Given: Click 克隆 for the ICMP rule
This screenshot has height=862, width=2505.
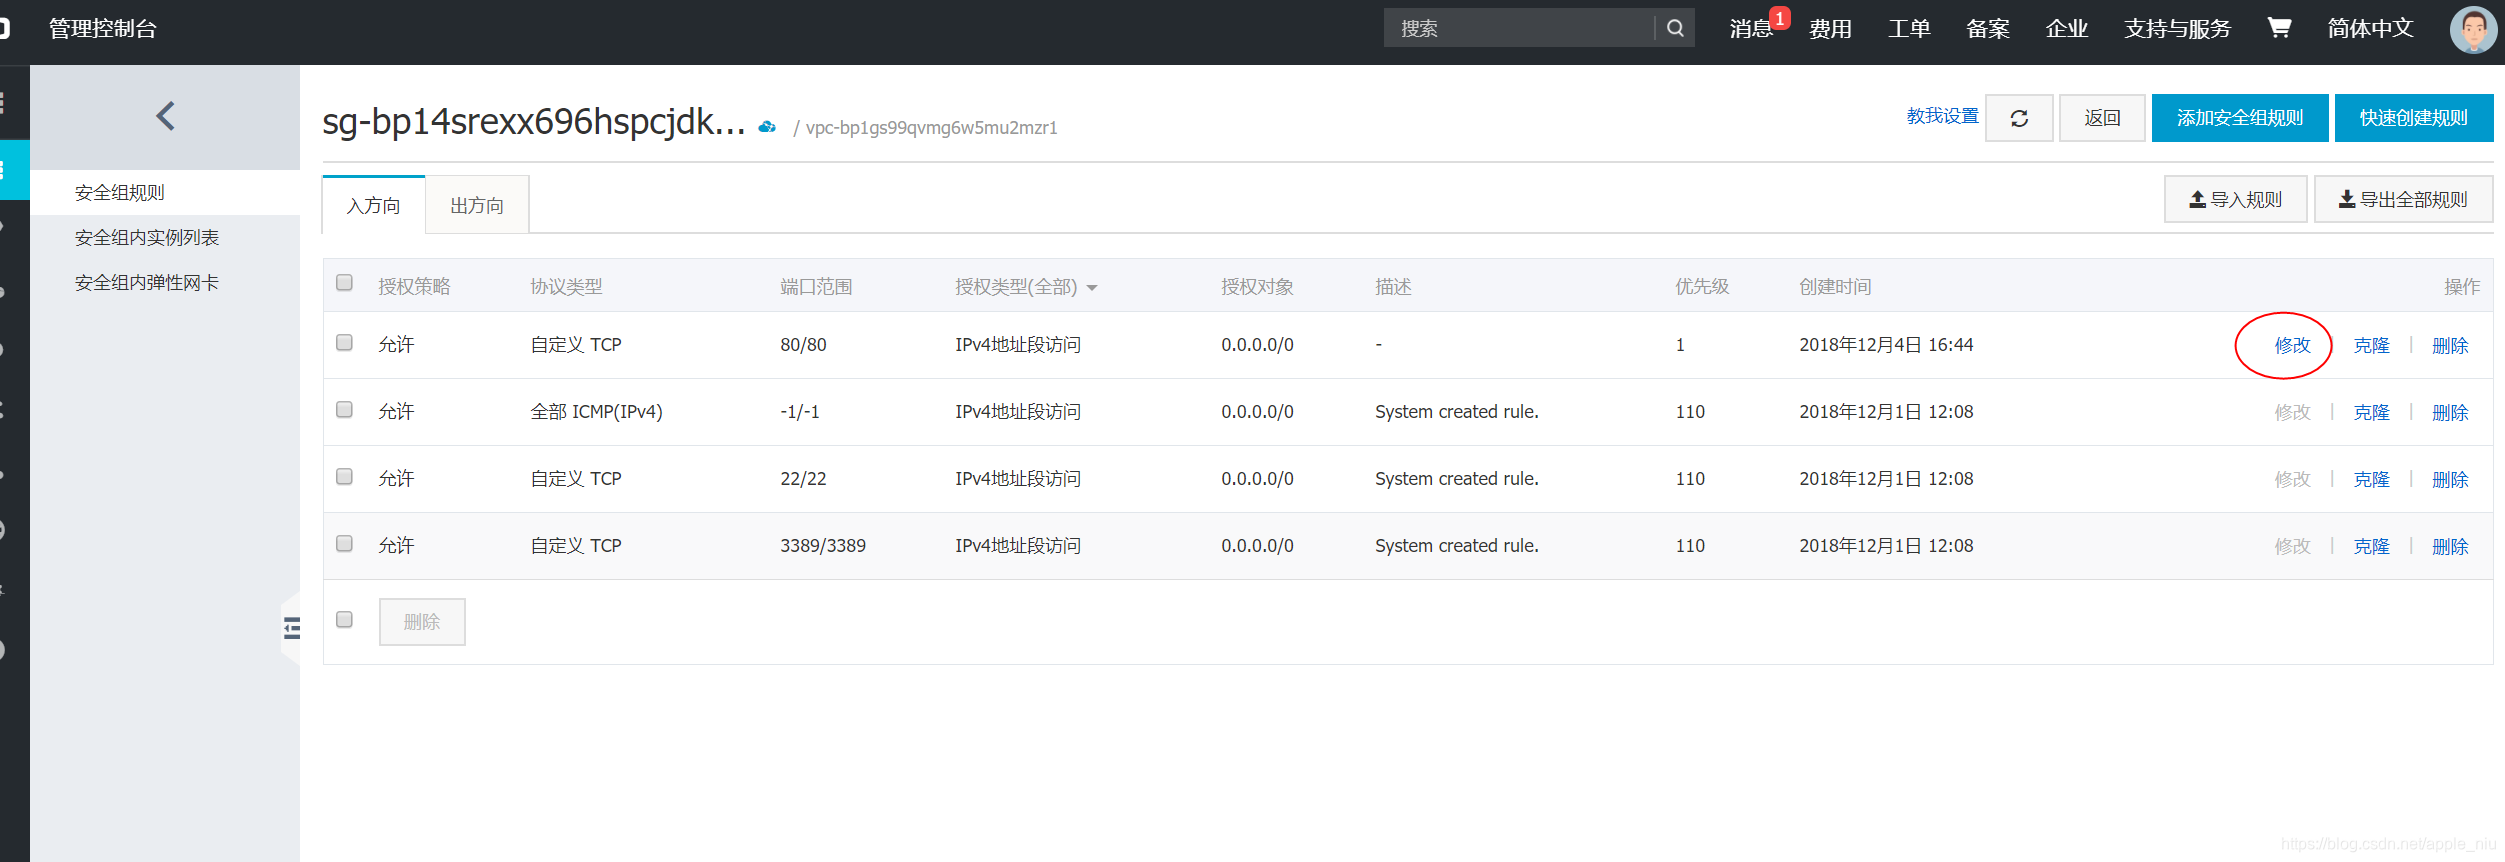Looking at the screenshot, I should point(2371,412).
